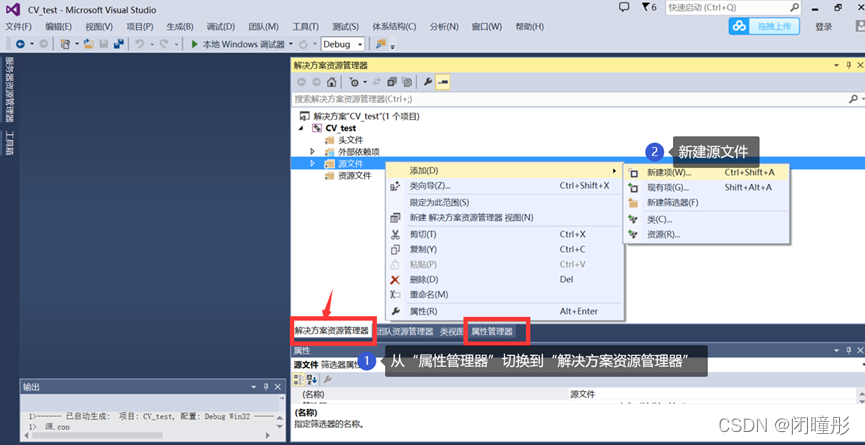Screen dimensions: 865x445
Task: Select 属性(R) in context menu
Action: 504,311
